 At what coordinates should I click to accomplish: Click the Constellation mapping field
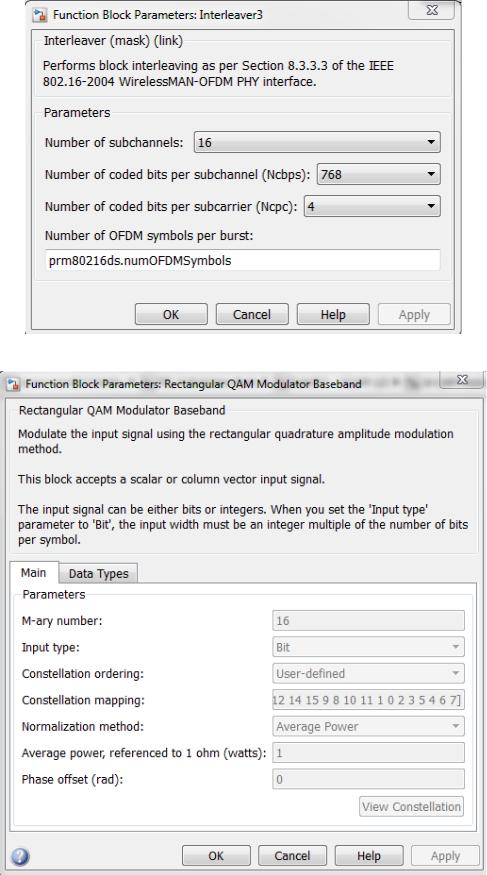tap(368, 700)
